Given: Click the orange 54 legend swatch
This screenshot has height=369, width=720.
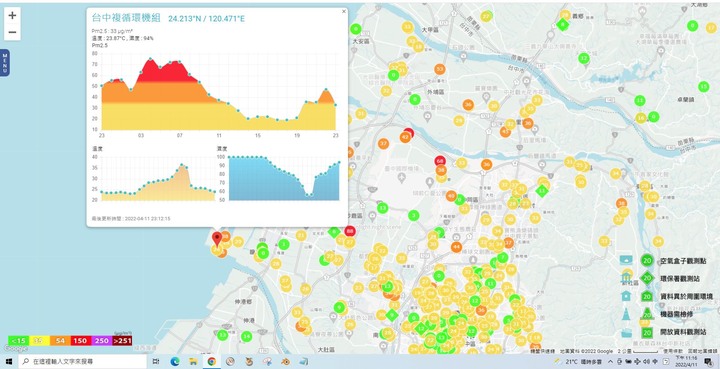Looking at the screenshot, I should [x=60, y=341].
